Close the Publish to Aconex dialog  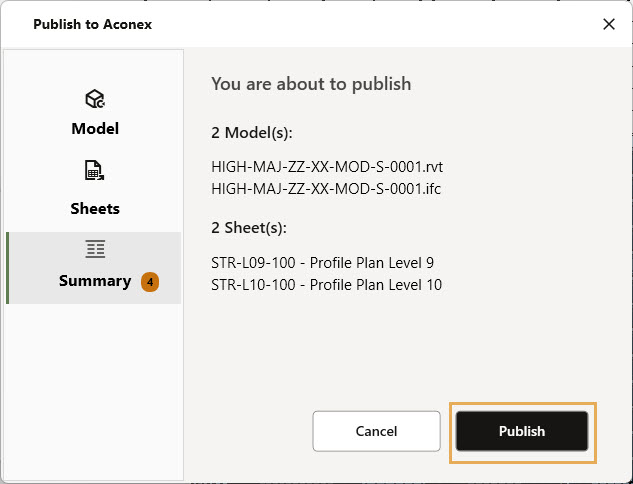pos(608,24)
